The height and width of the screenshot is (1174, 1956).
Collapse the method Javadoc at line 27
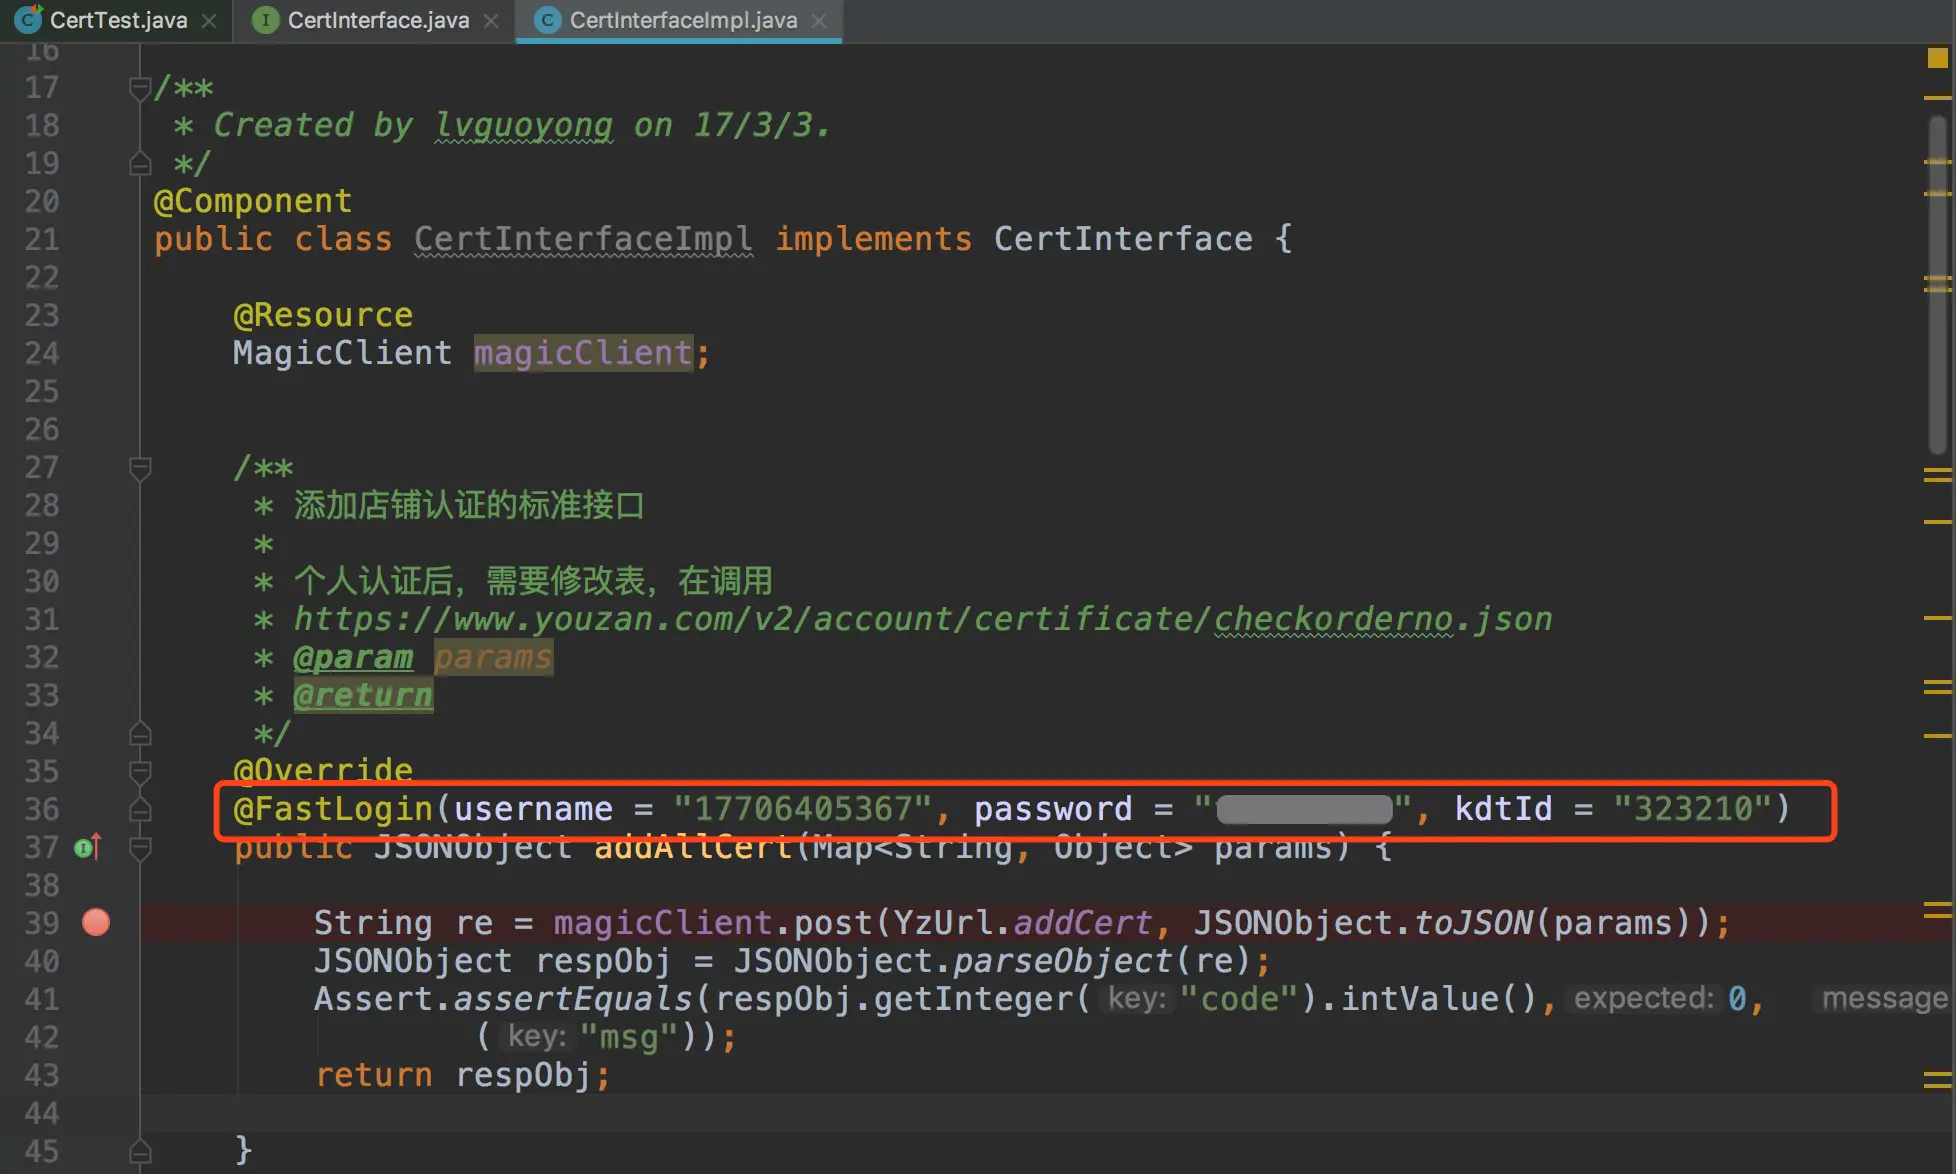click(140, 468)
